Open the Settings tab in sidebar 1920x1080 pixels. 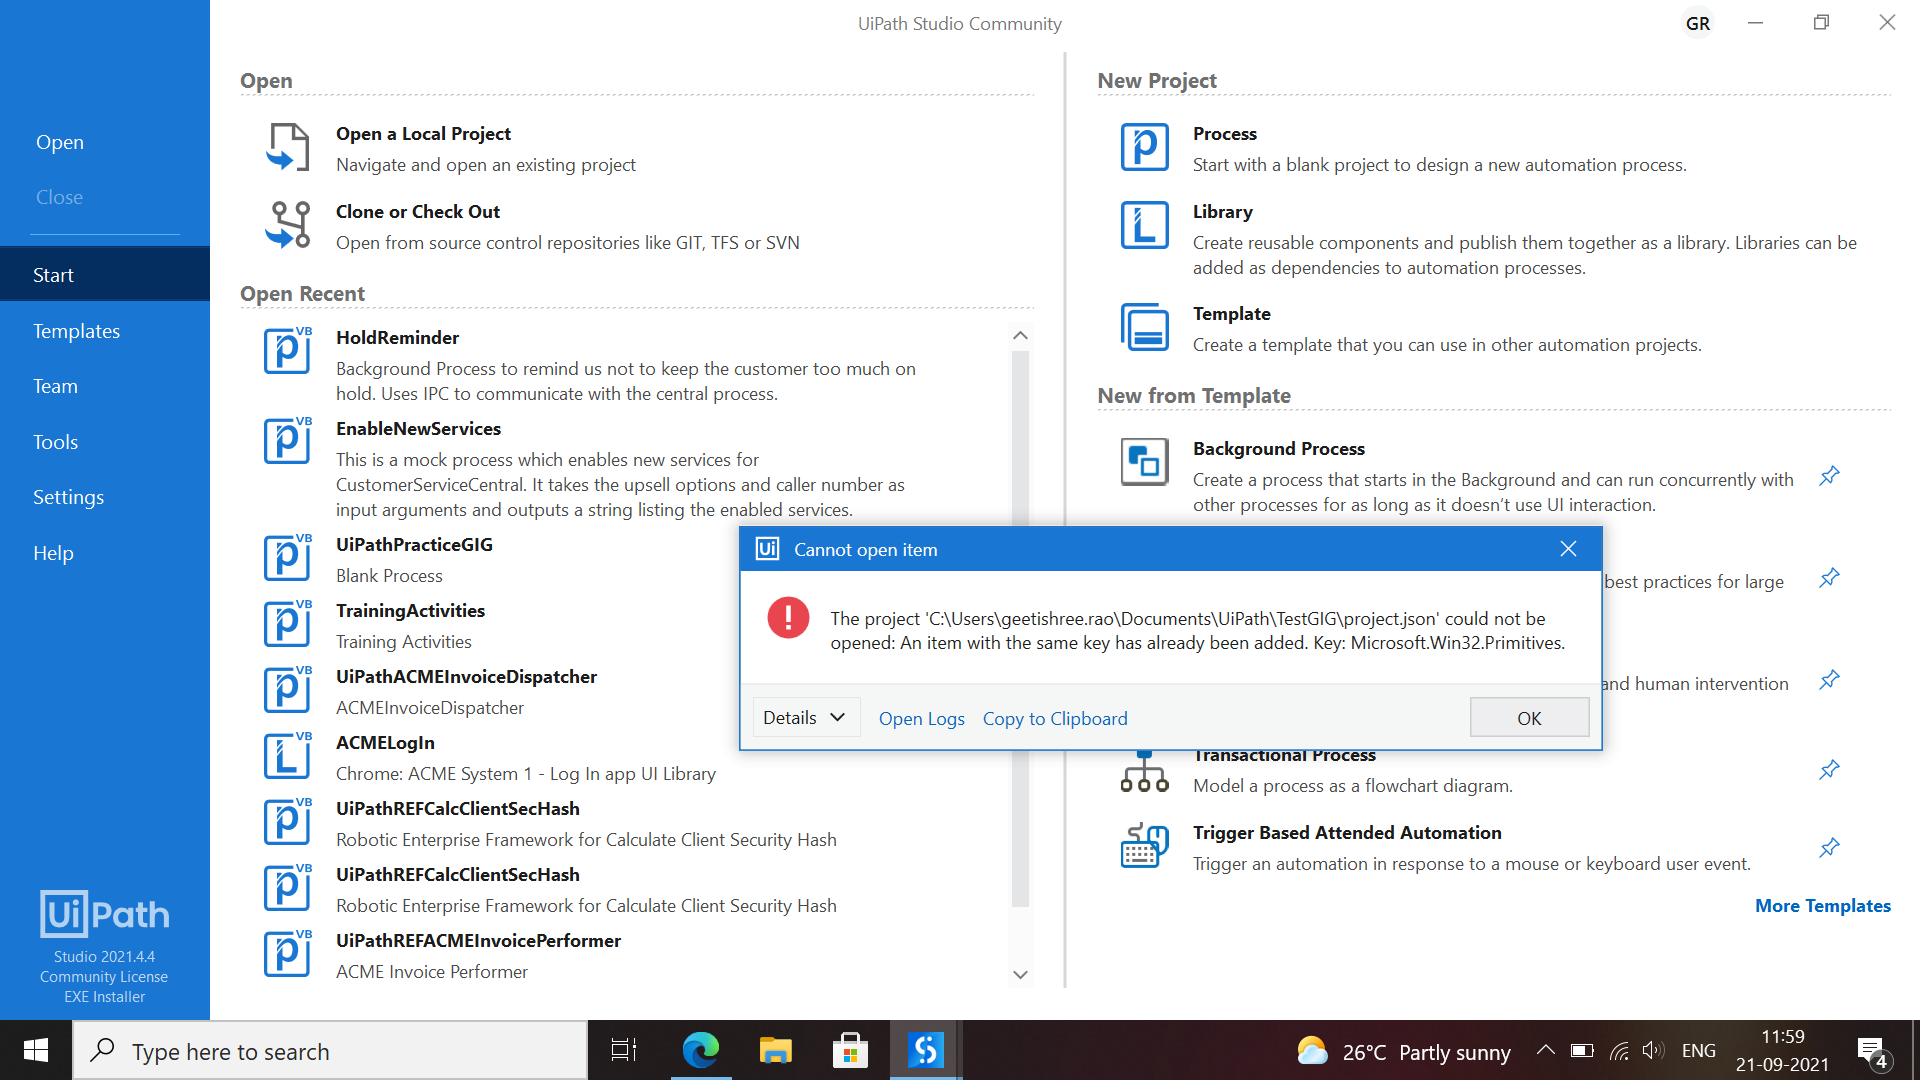coord(68,497)
